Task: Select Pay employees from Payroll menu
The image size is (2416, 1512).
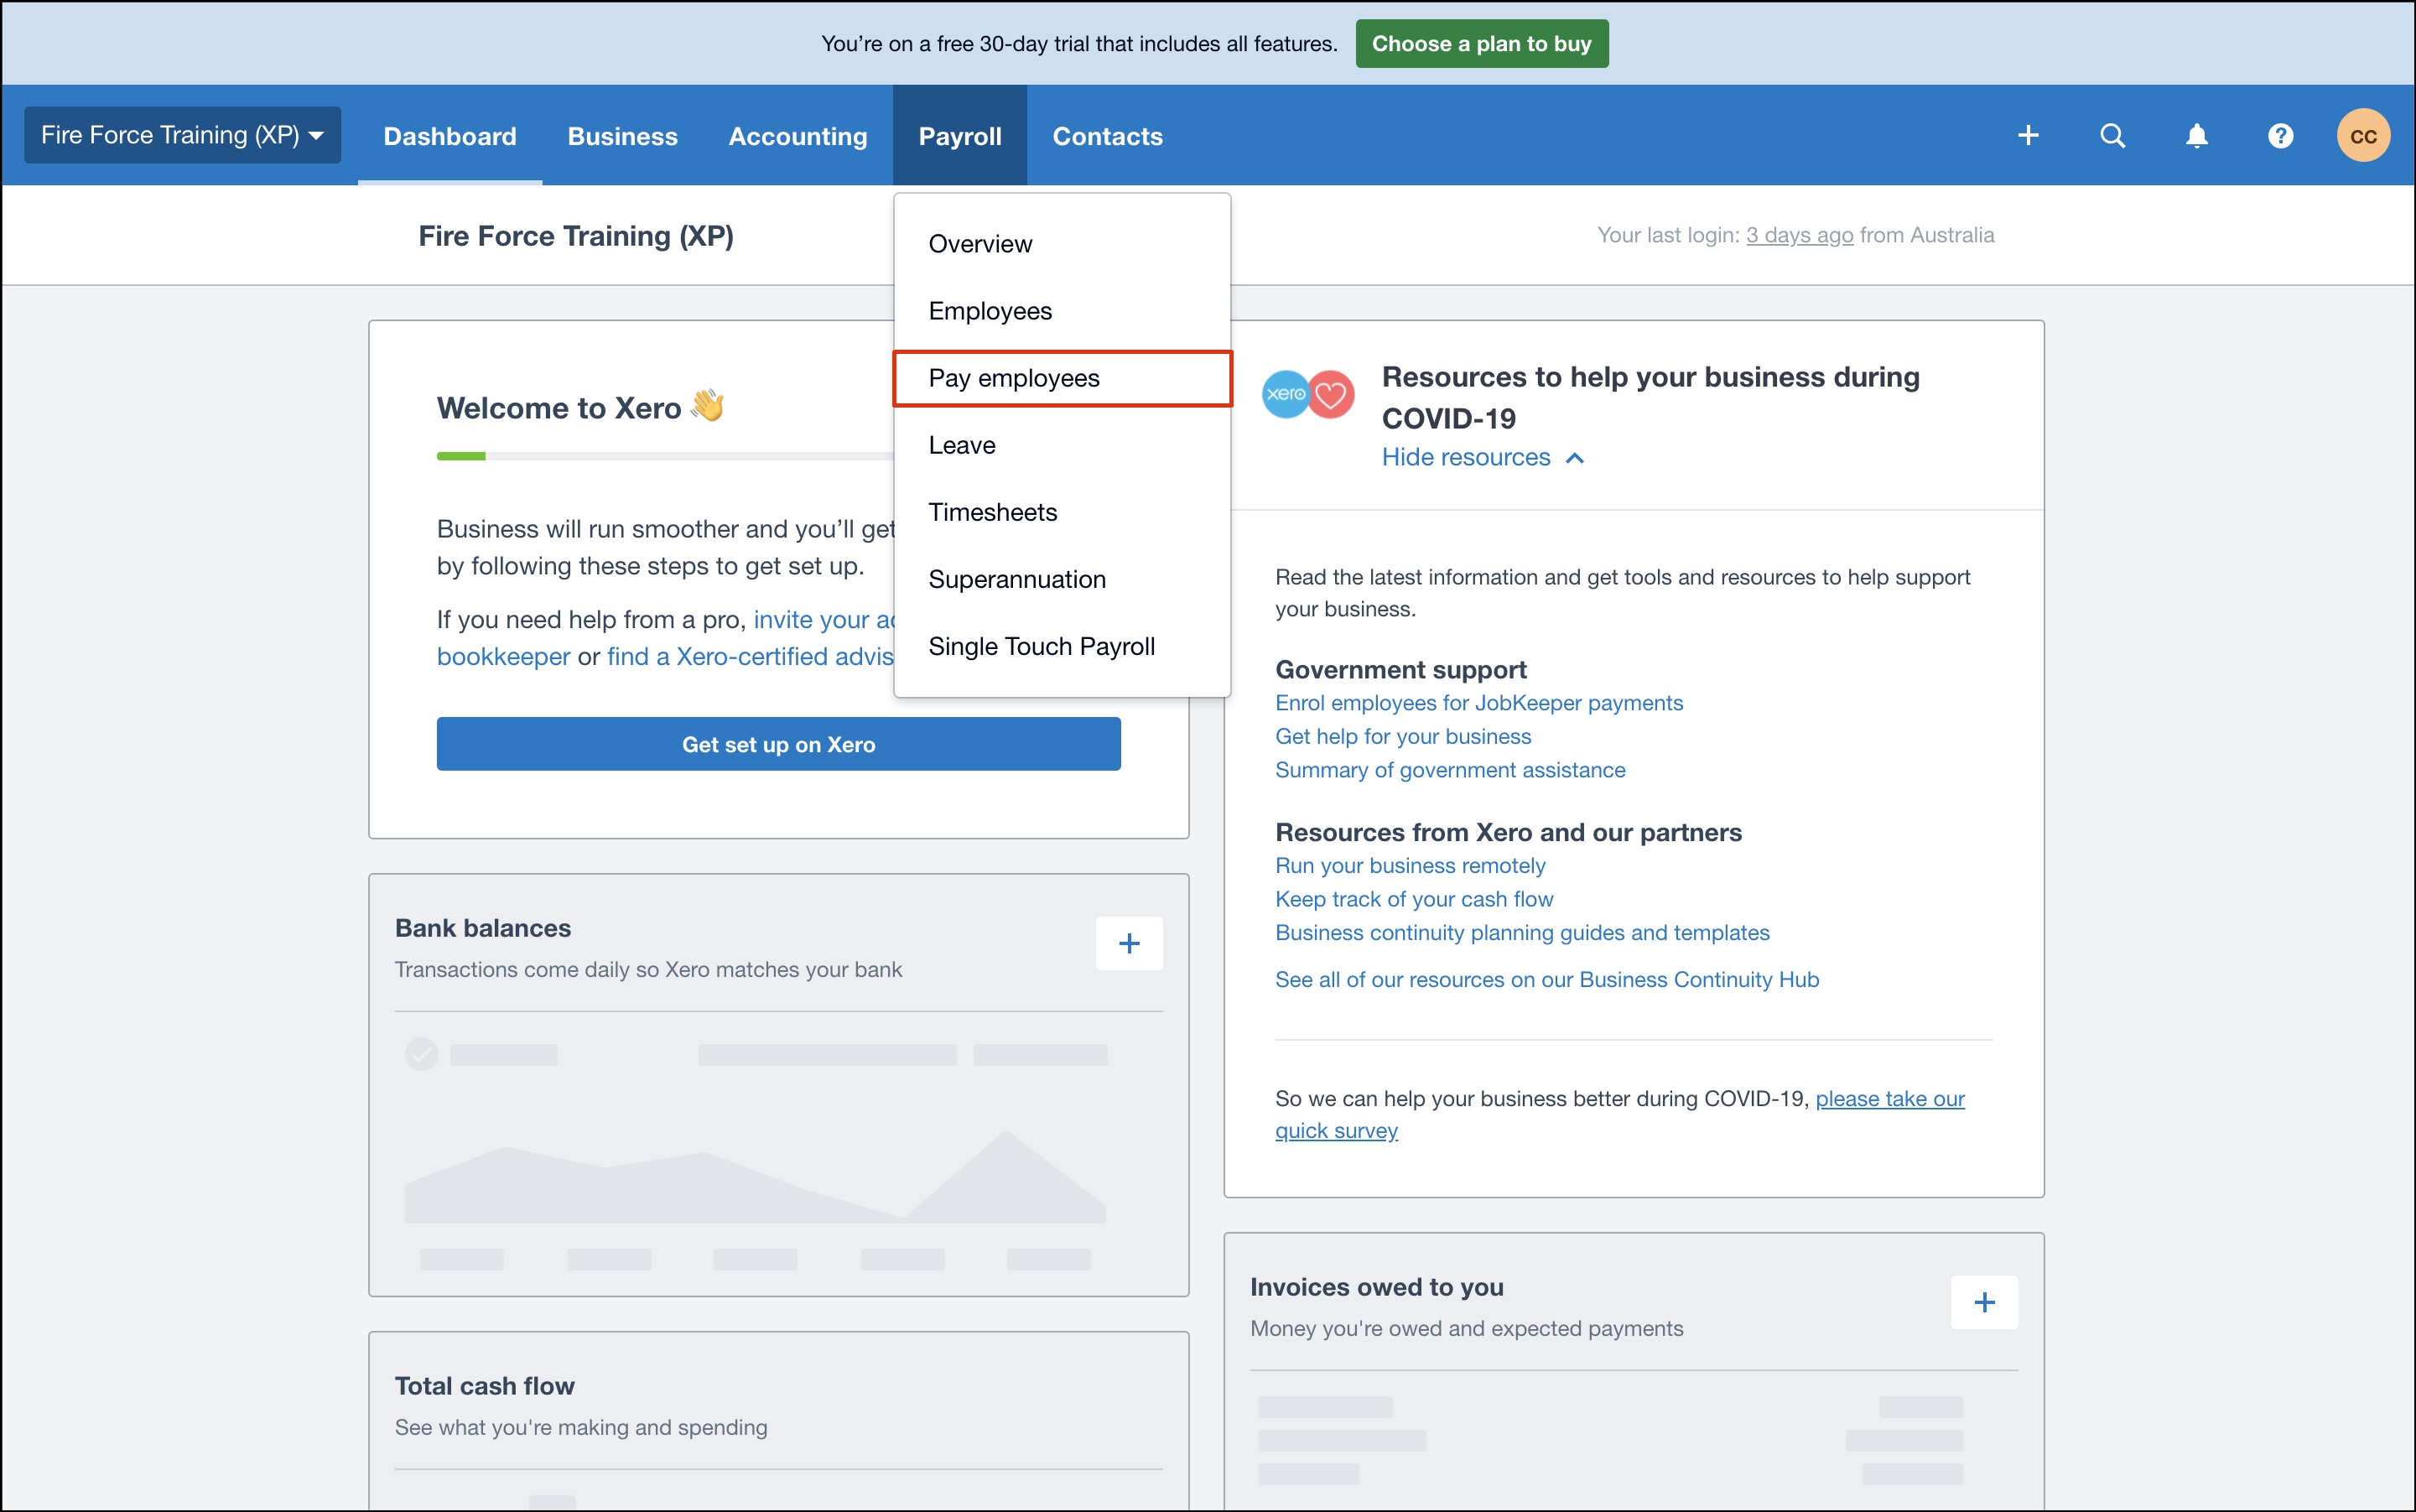Action: (1013, 378)
